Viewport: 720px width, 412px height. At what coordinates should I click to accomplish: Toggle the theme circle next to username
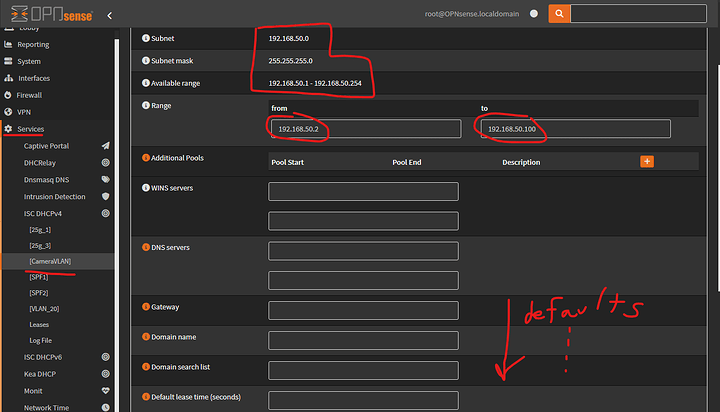pos(534,14)
